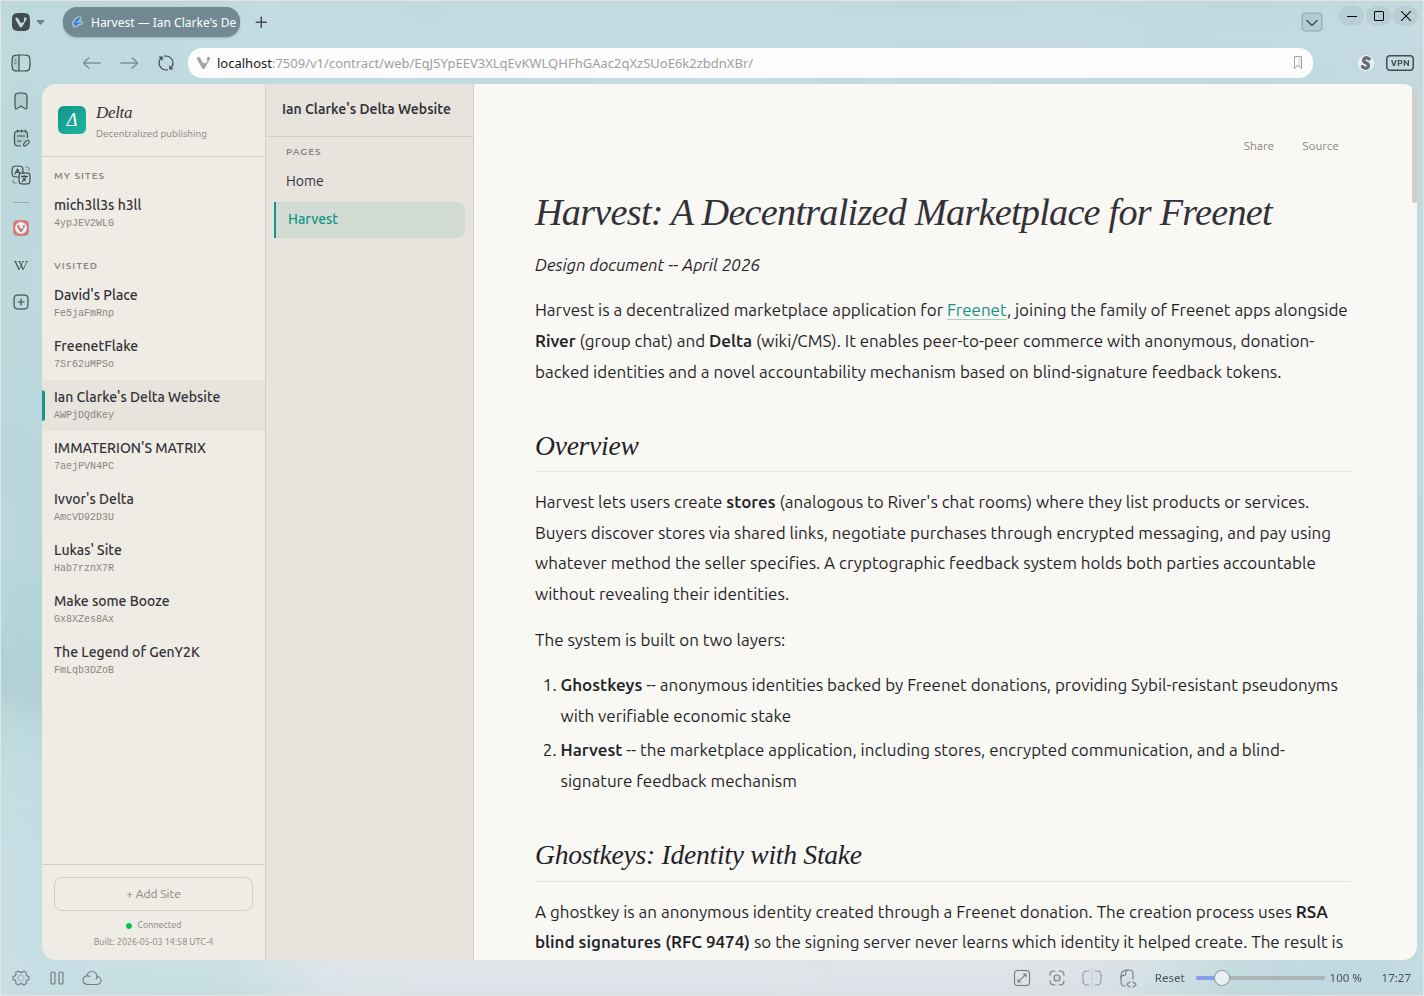Open the FreenetFlake site
This screenshot has width=1424, height=996.
(x=154, y=354)
